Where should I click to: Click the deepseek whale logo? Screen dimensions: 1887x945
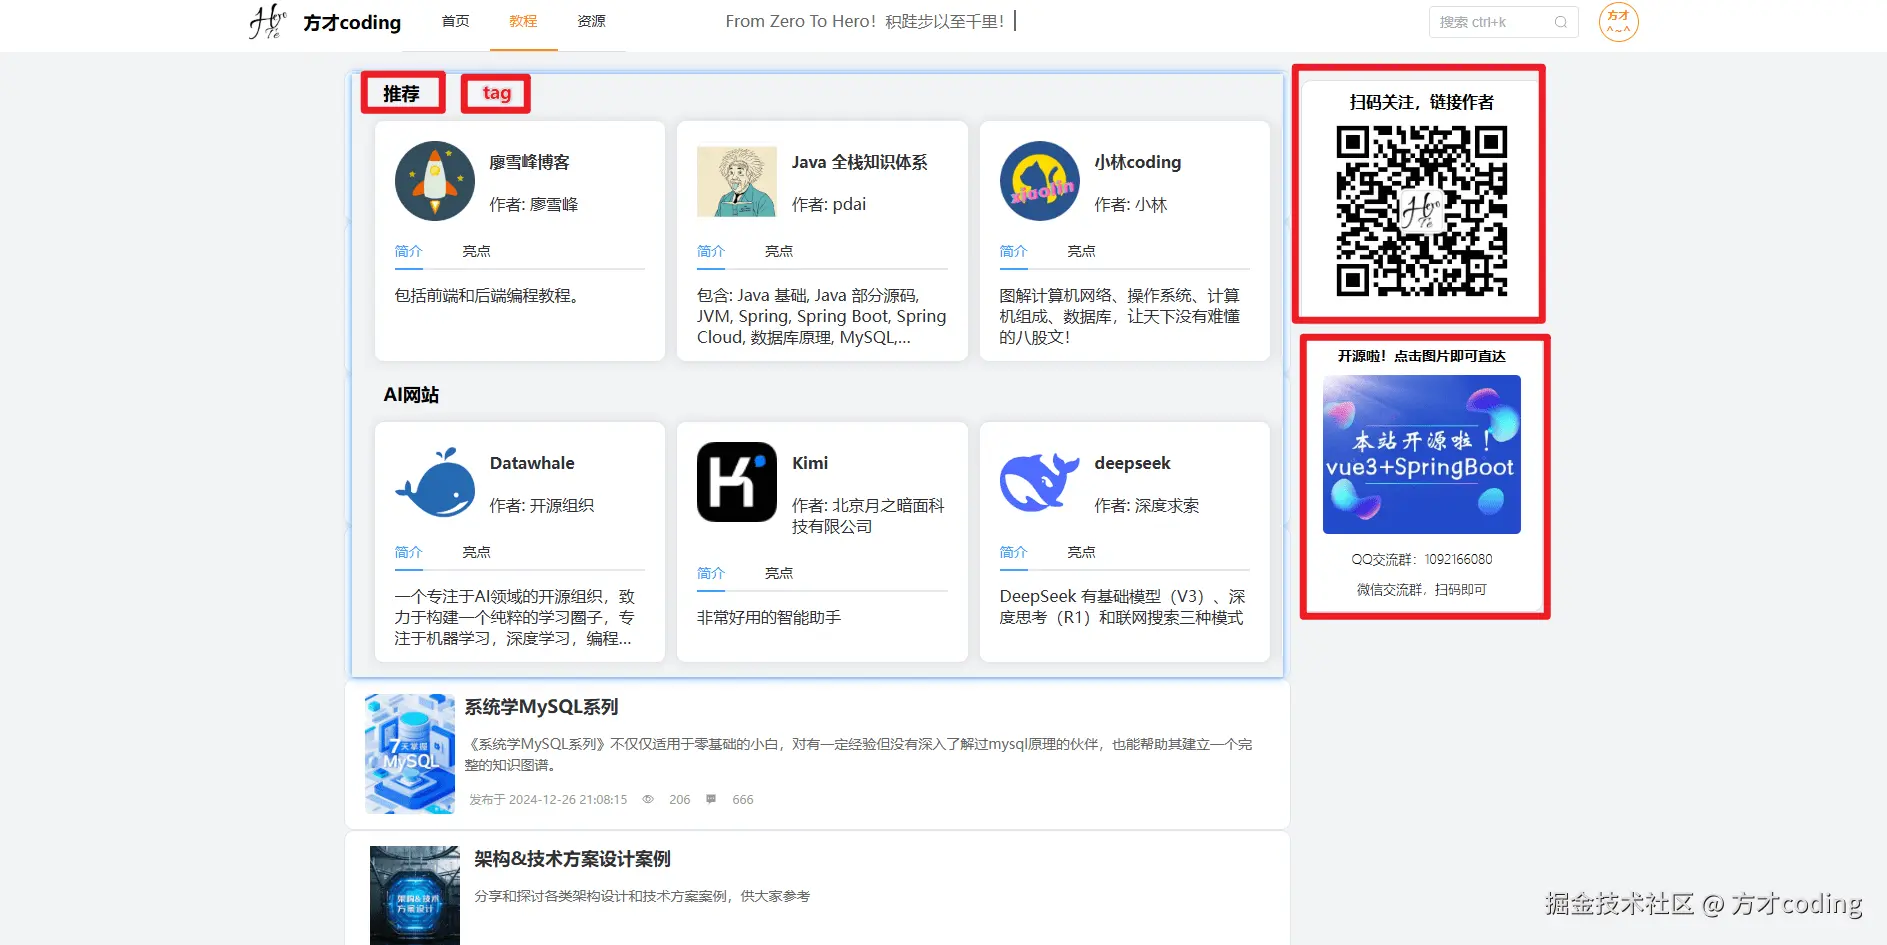[x=1040, y=482]
